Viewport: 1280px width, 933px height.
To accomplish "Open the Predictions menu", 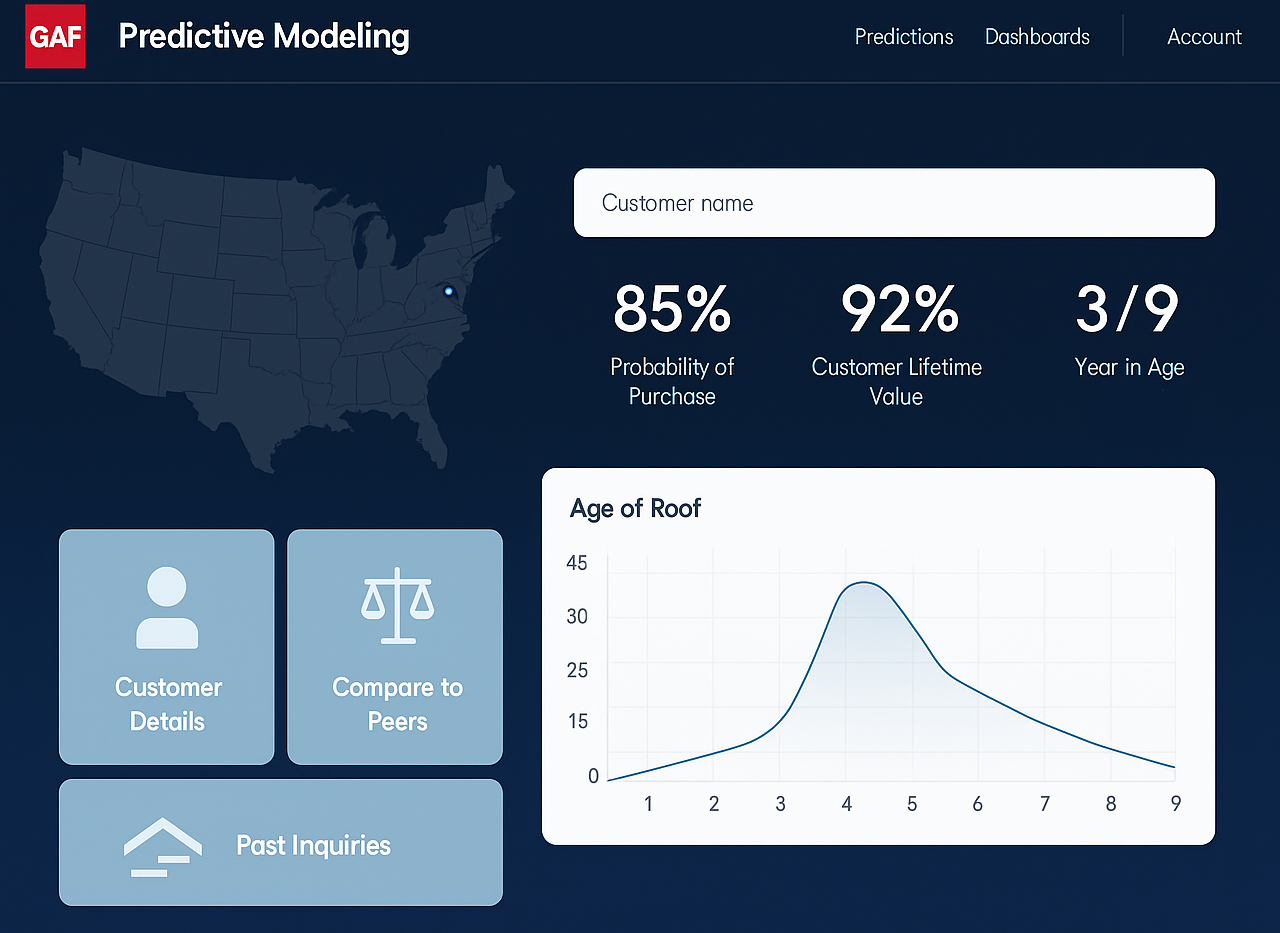I will (x=903, y=37).
